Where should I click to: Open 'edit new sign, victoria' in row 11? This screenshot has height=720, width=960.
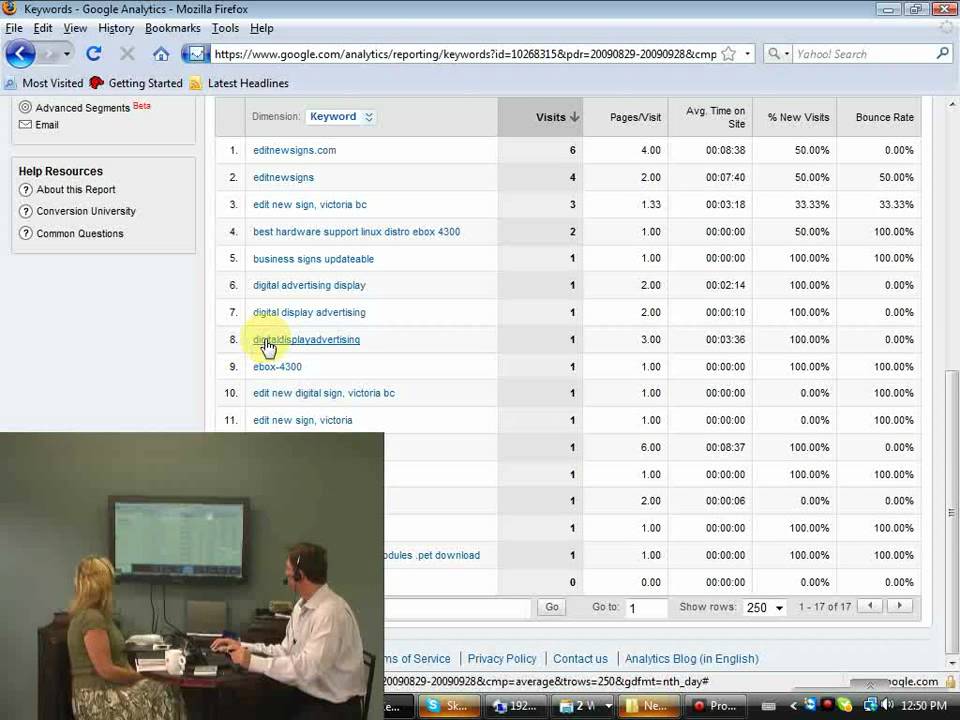[302, 420]
